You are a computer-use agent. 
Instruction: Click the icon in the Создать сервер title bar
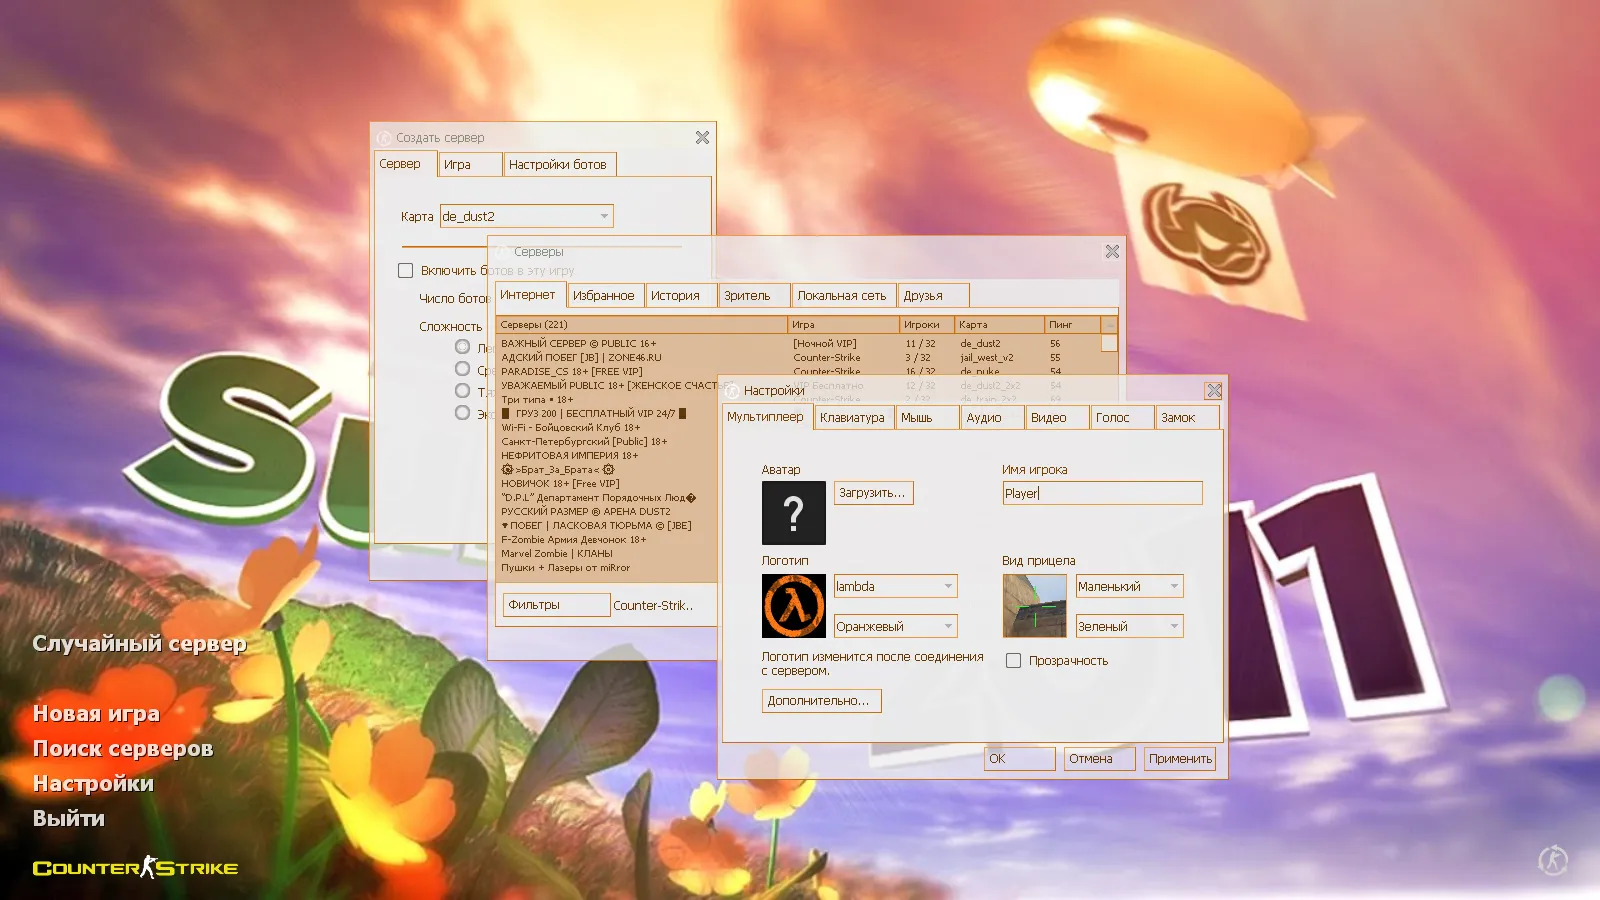383,137
